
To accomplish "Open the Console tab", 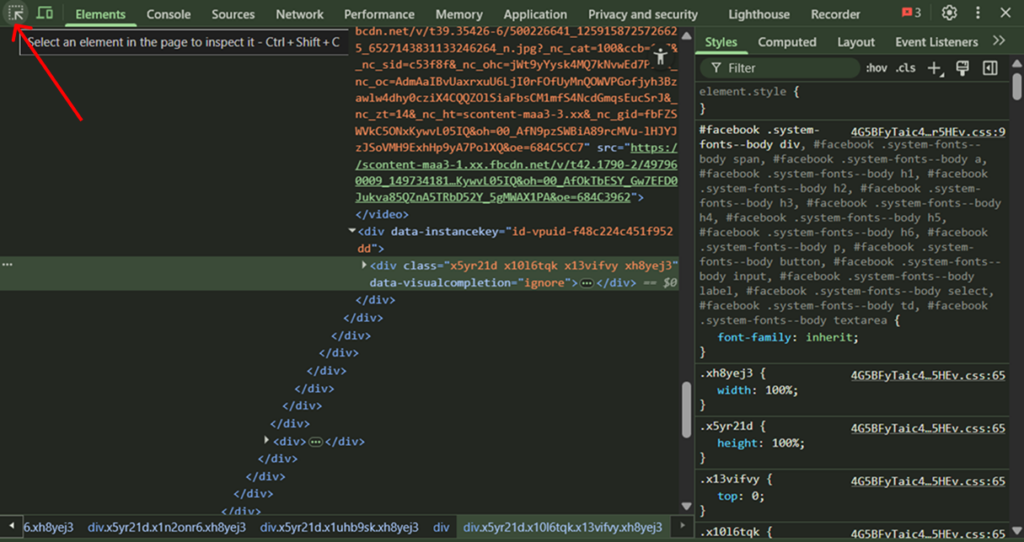I will pos(168,14).
